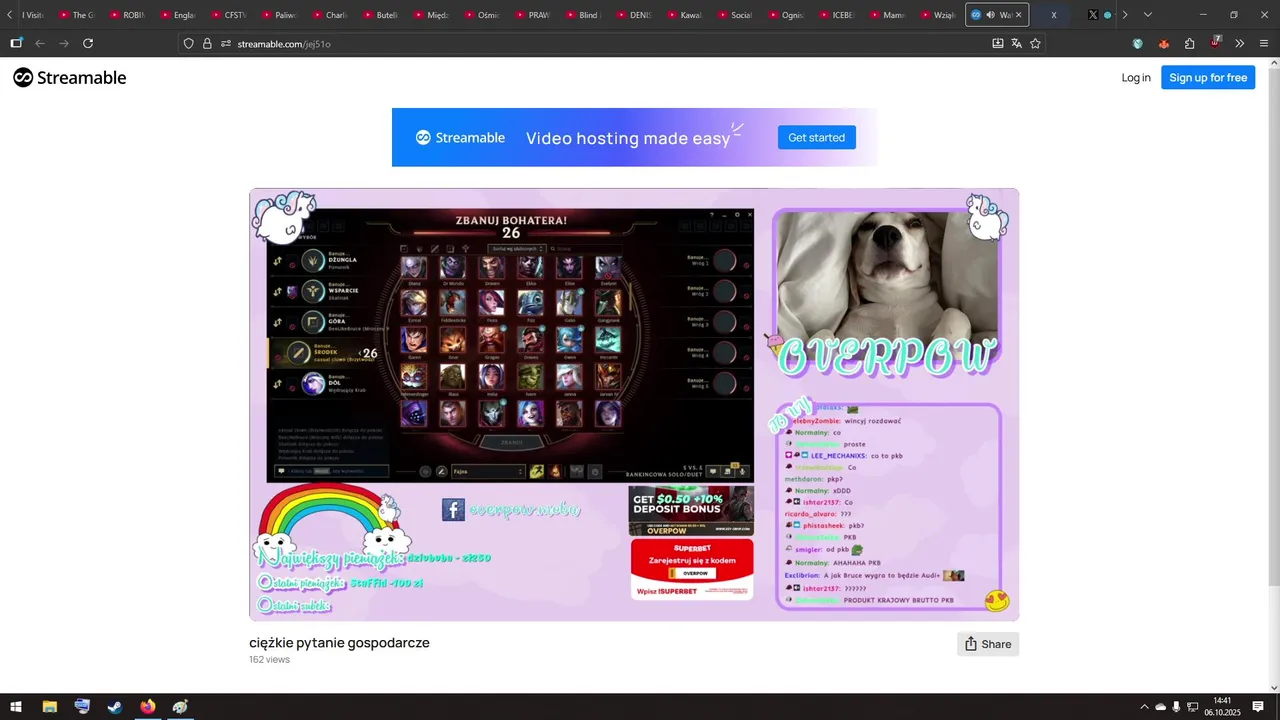
Task: Click the tracking protection shield icon
Action: point(188,43)
